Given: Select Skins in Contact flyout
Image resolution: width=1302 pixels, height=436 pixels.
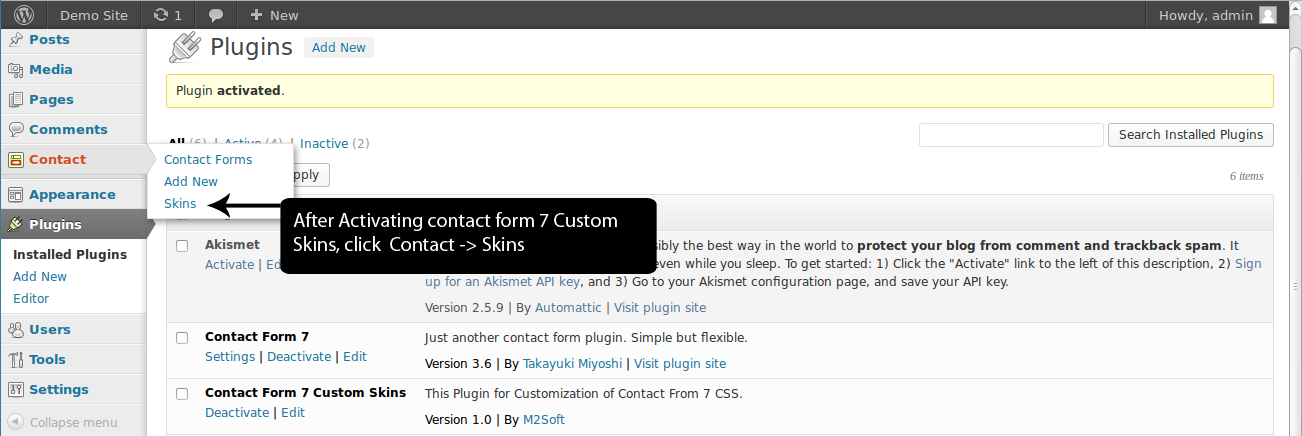Looking at the screenshot, I should (x=180, y=204).
